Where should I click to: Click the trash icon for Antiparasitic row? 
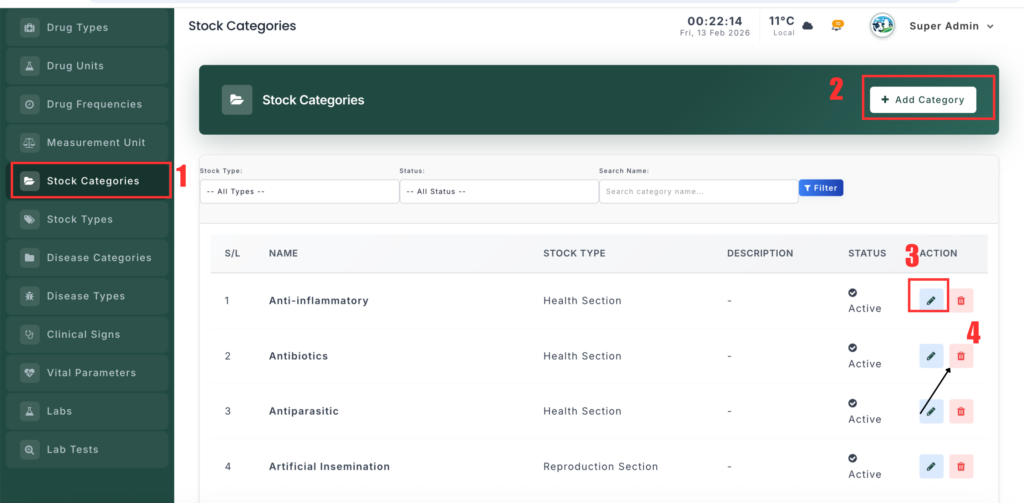pyautogui.click(x=961, y=411)
